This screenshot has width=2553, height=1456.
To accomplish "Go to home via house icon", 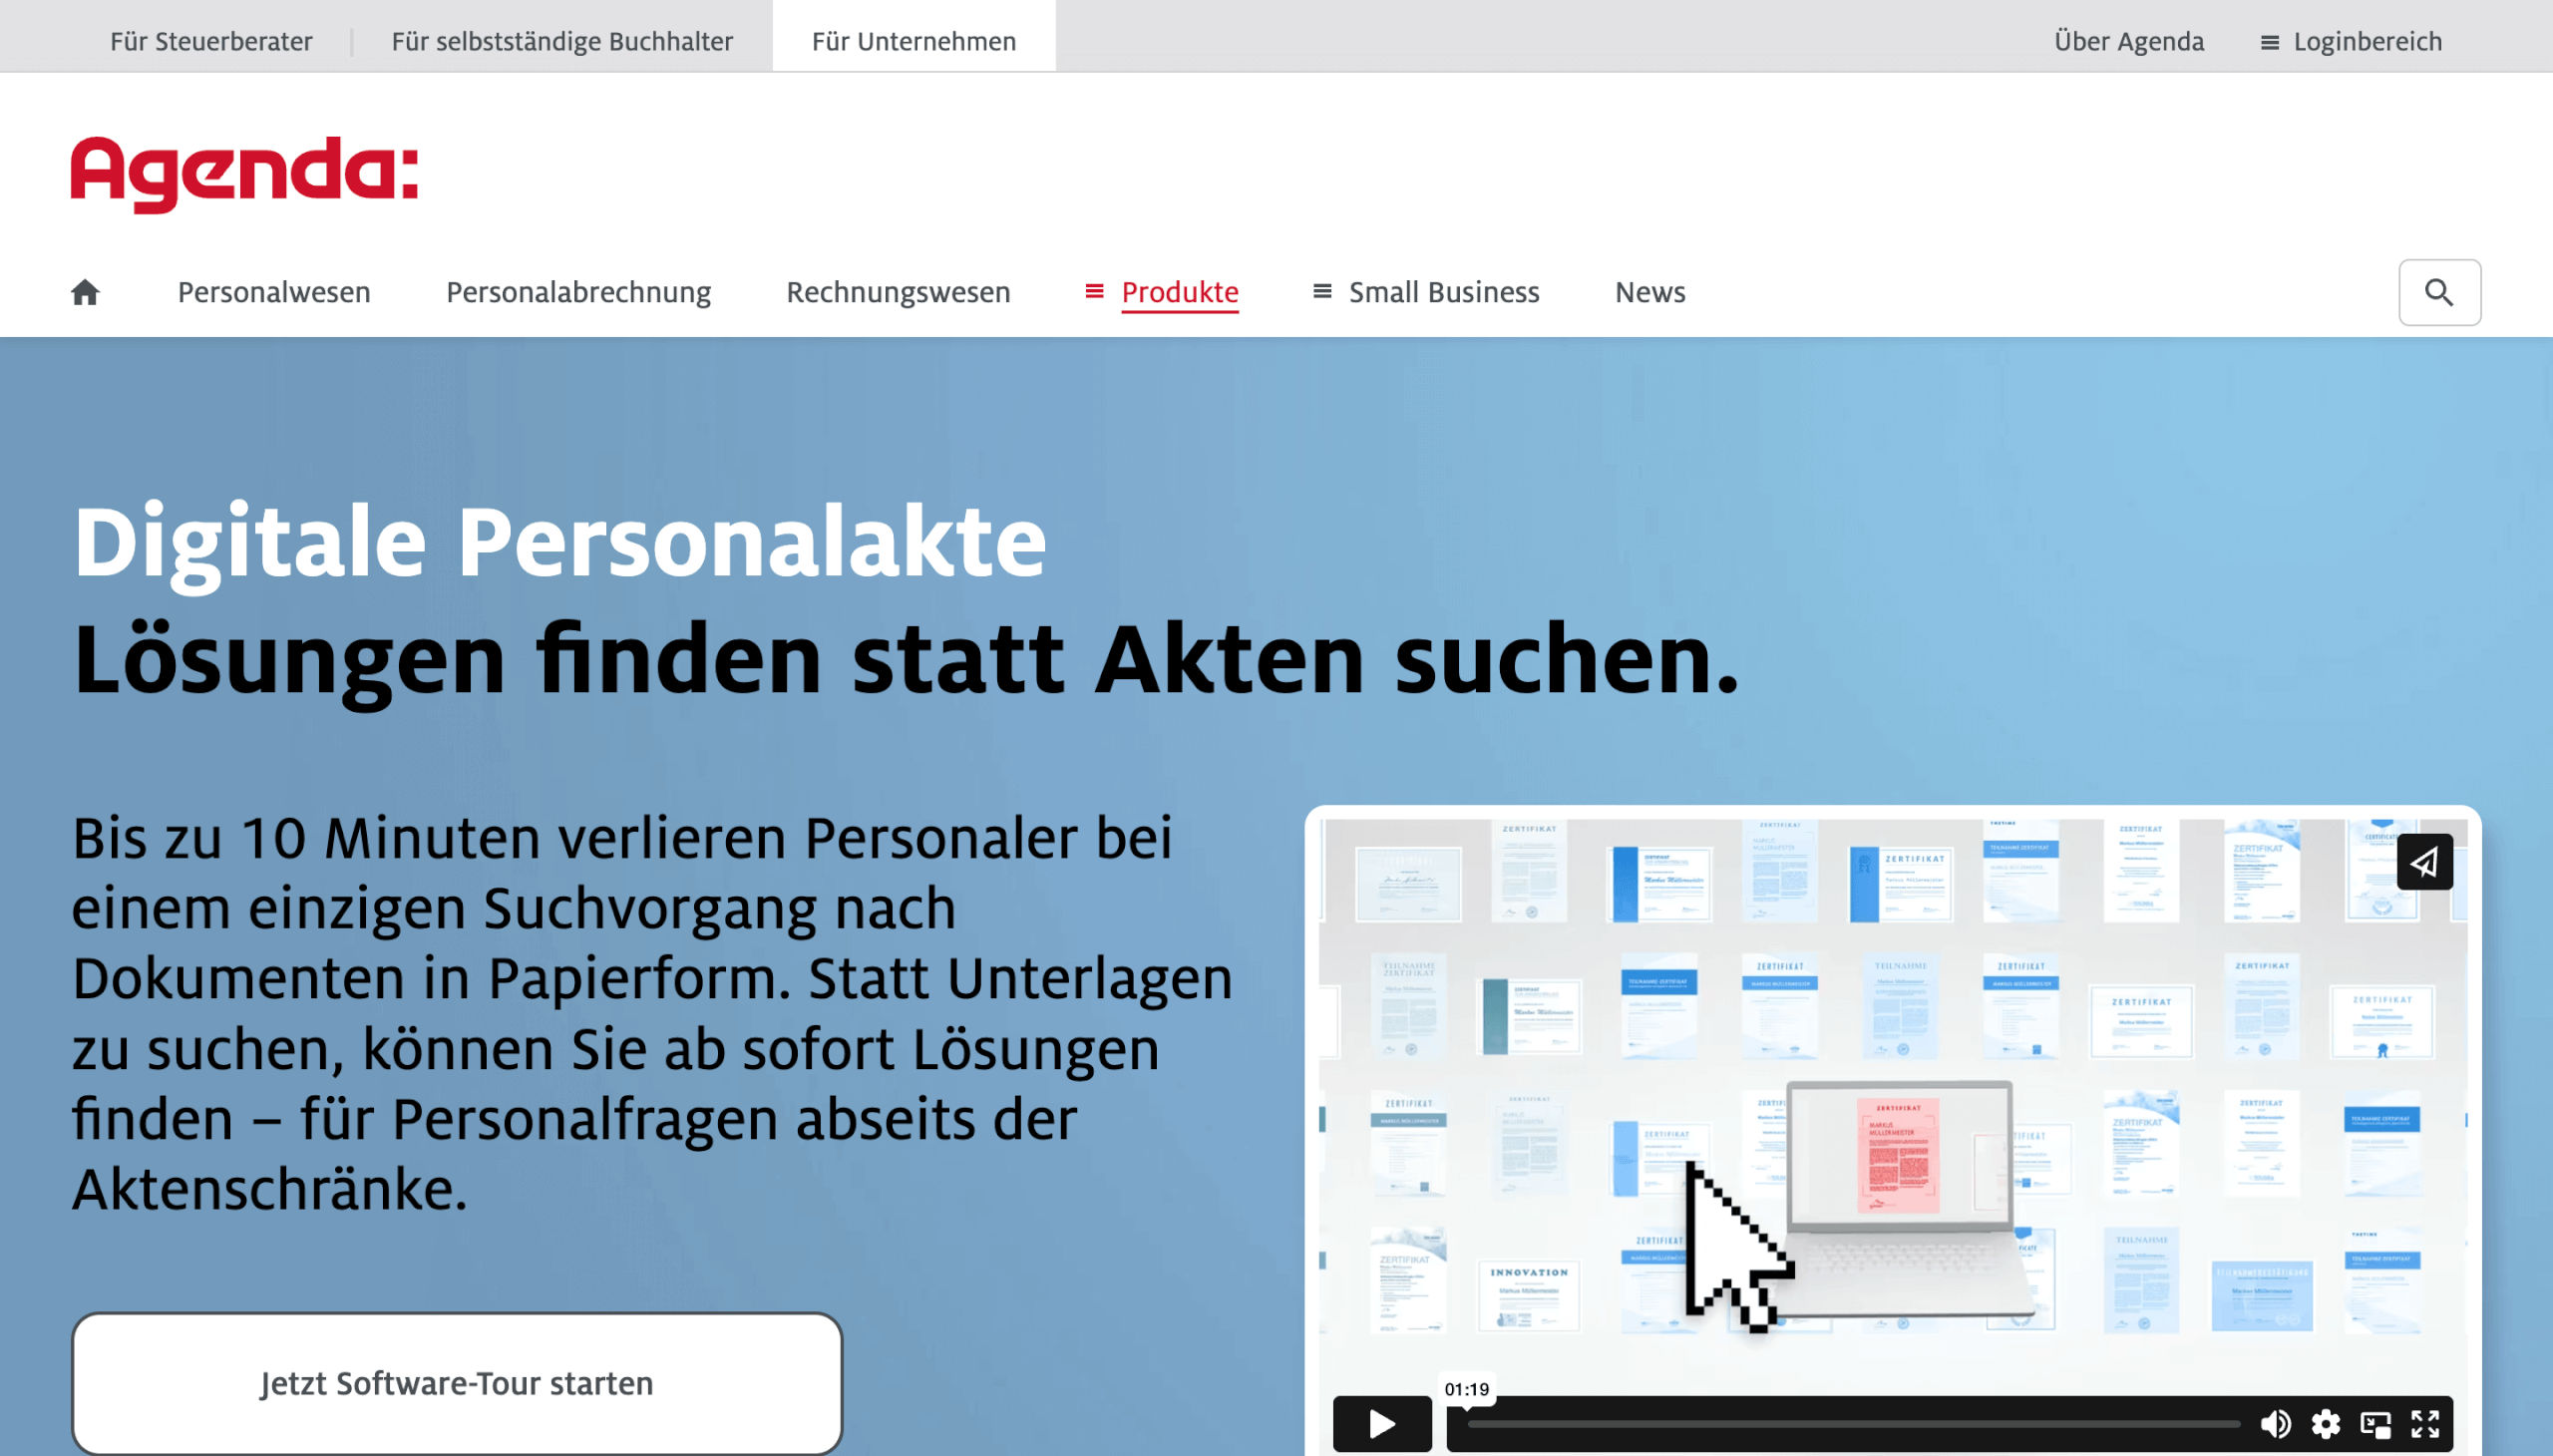I will pos(85,292).
